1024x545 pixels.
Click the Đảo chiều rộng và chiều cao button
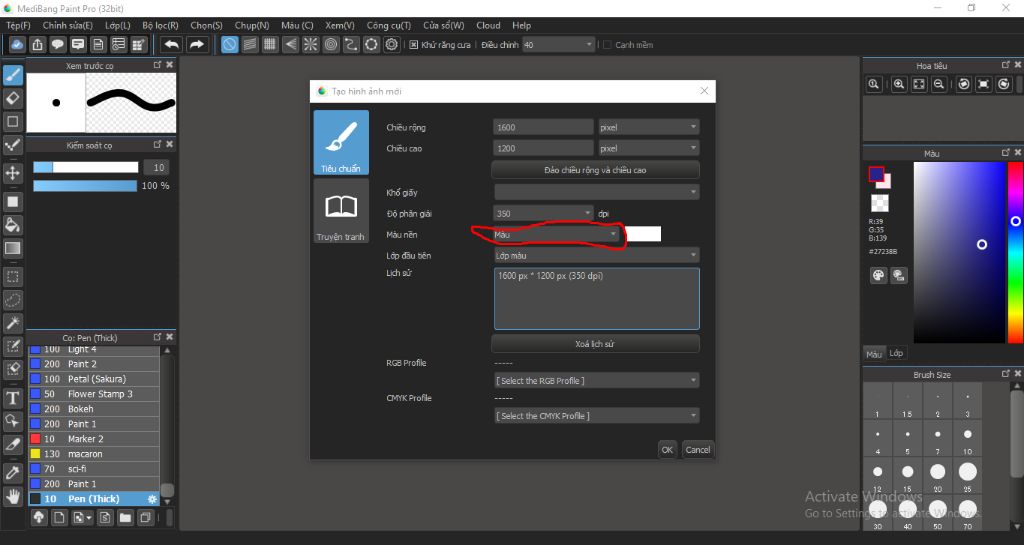pos(595,170)
